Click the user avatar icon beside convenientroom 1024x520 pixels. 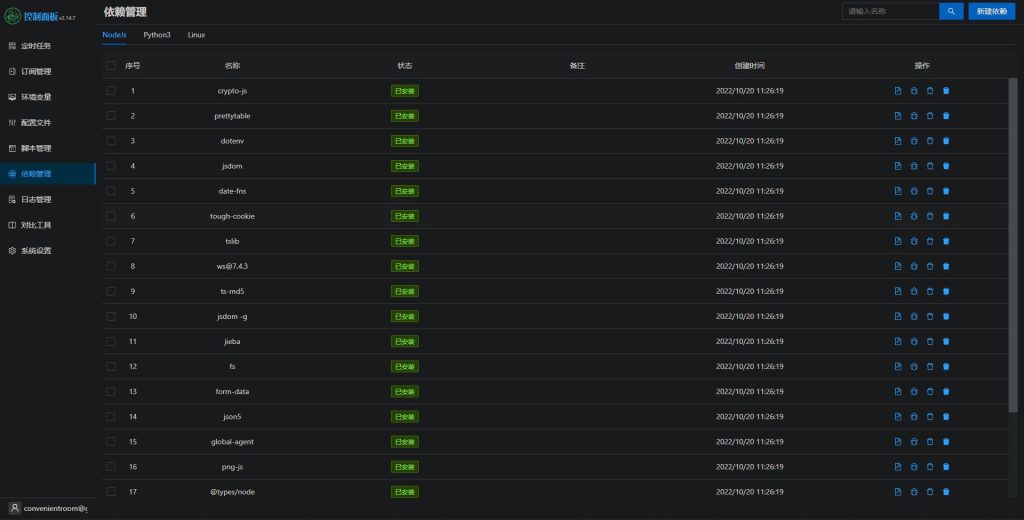(14, 508)
